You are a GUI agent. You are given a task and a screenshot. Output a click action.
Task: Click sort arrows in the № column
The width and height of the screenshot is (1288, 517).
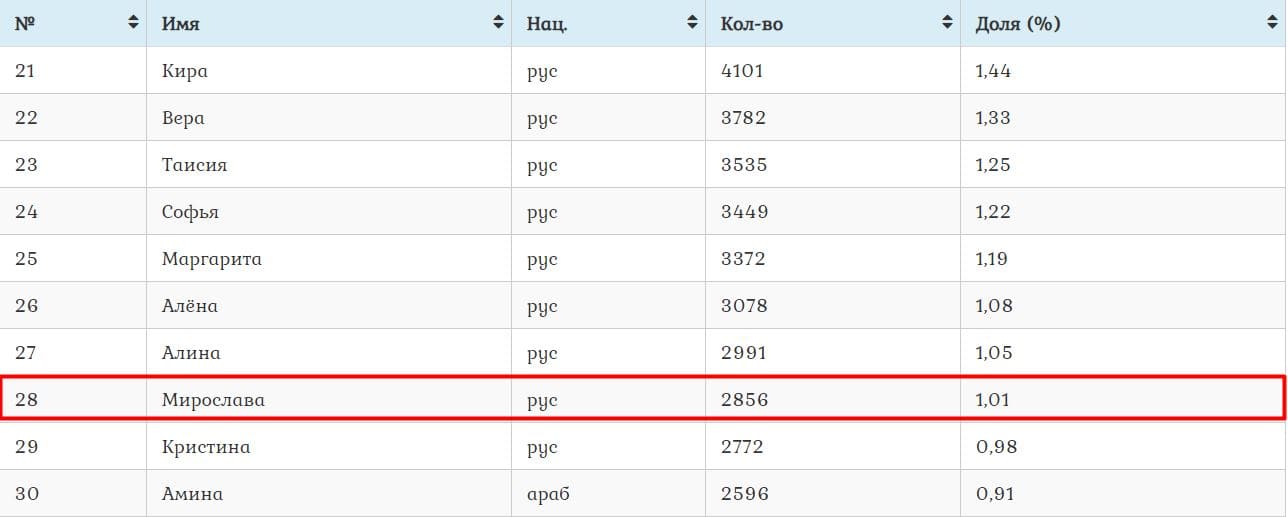[x=133, y=23]
